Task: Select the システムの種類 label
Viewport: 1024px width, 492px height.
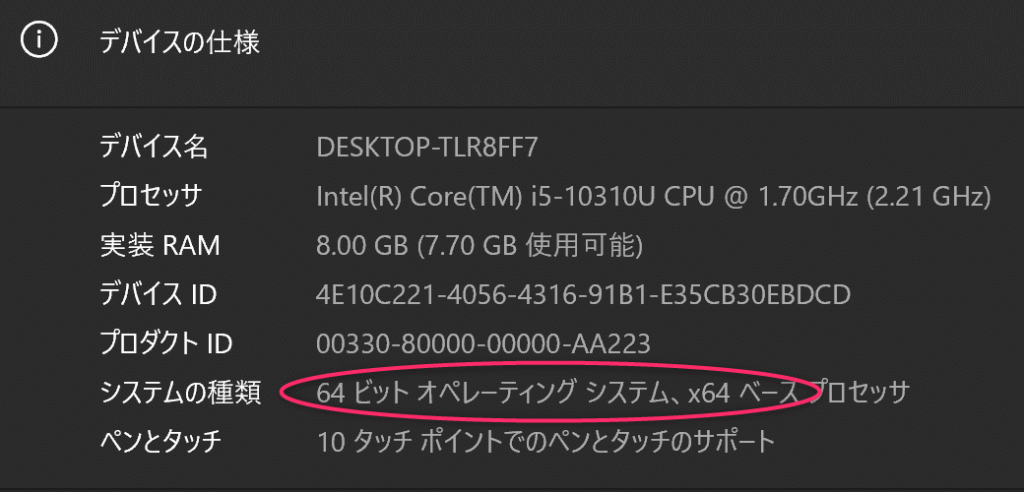Action: coord(180,393)
